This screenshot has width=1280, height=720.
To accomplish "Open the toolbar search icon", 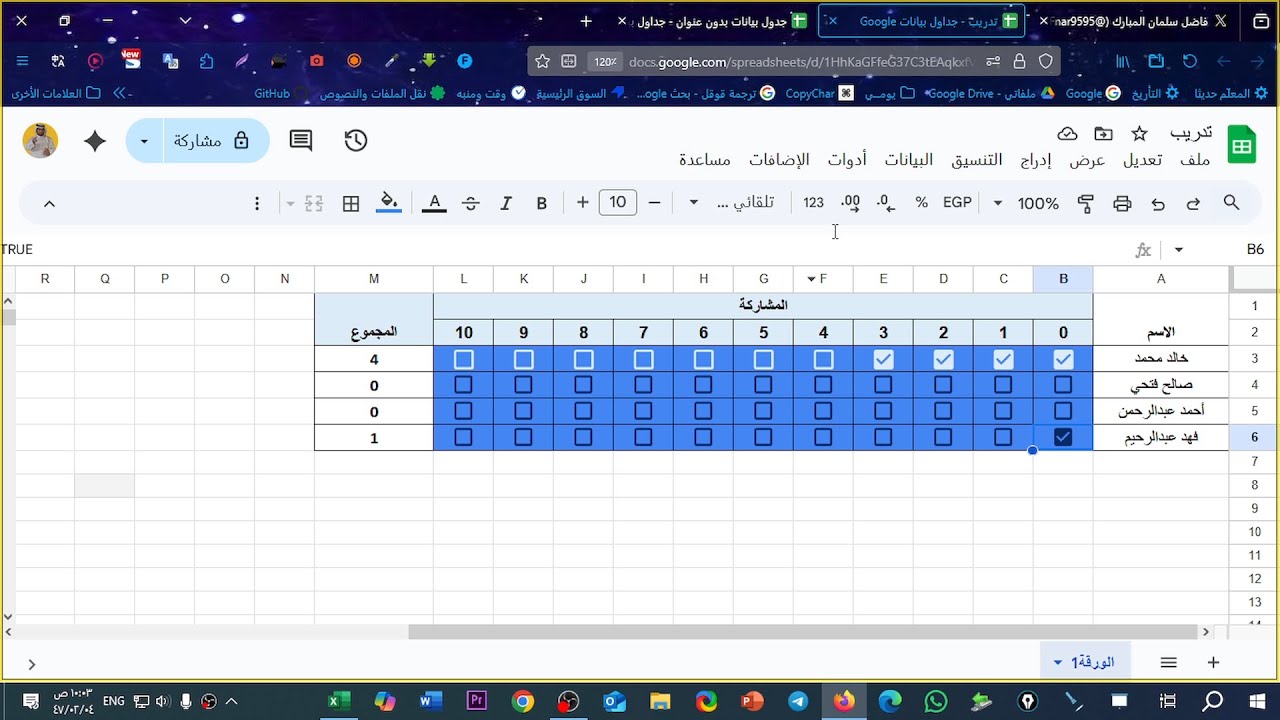I will [1231, 203].
